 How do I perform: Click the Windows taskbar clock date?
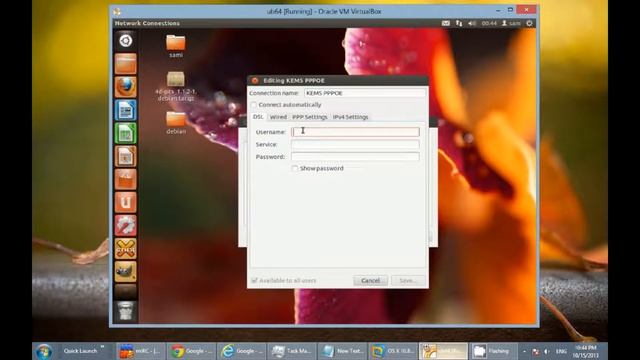pyautogui.click(x=585, y=351)
